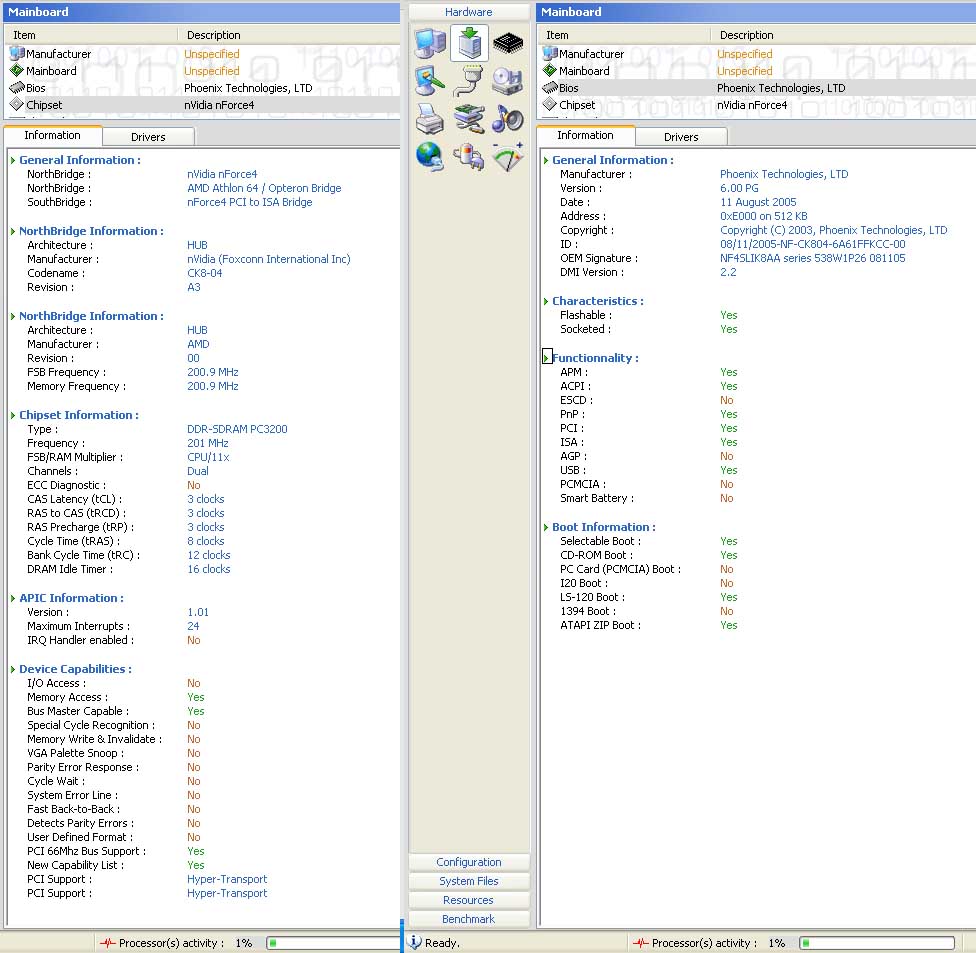Click right processor activity progress bar
Screen dimensions: 976x953
(x=876, y=943)
